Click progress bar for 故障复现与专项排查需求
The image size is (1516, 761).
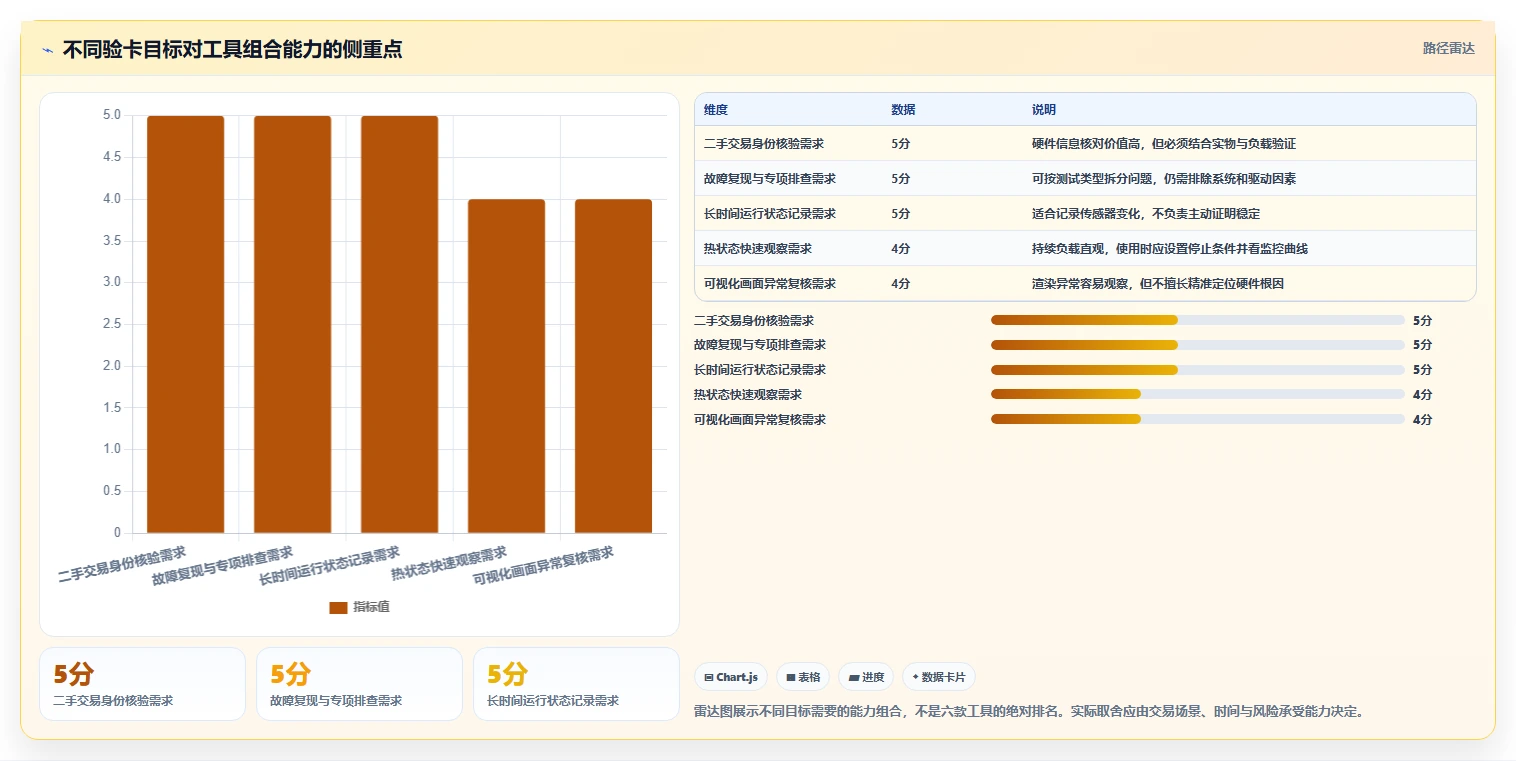[1198, 345]
